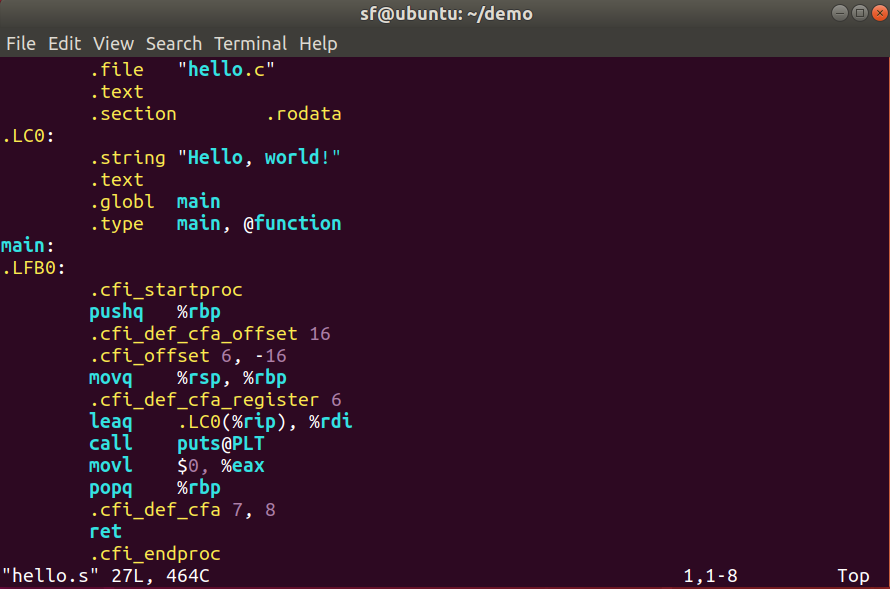Click the .string directive
The height and width of the screenshot is (589, 890).
tap(128, 158)
